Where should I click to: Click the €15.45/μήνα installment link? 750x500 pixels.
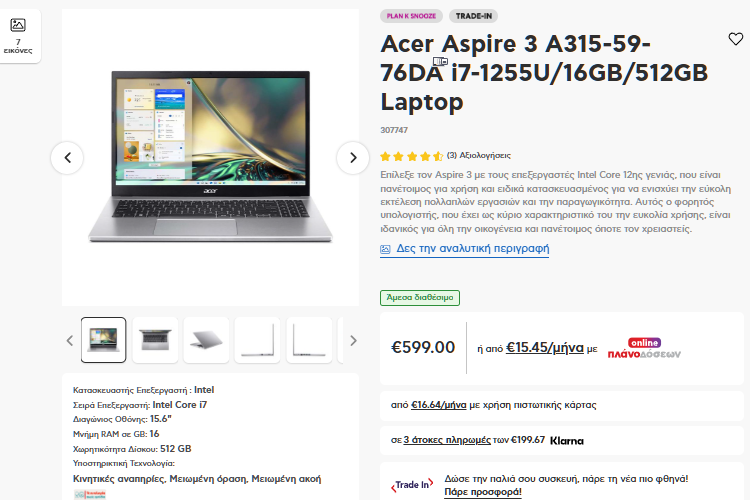pos(545,347)
